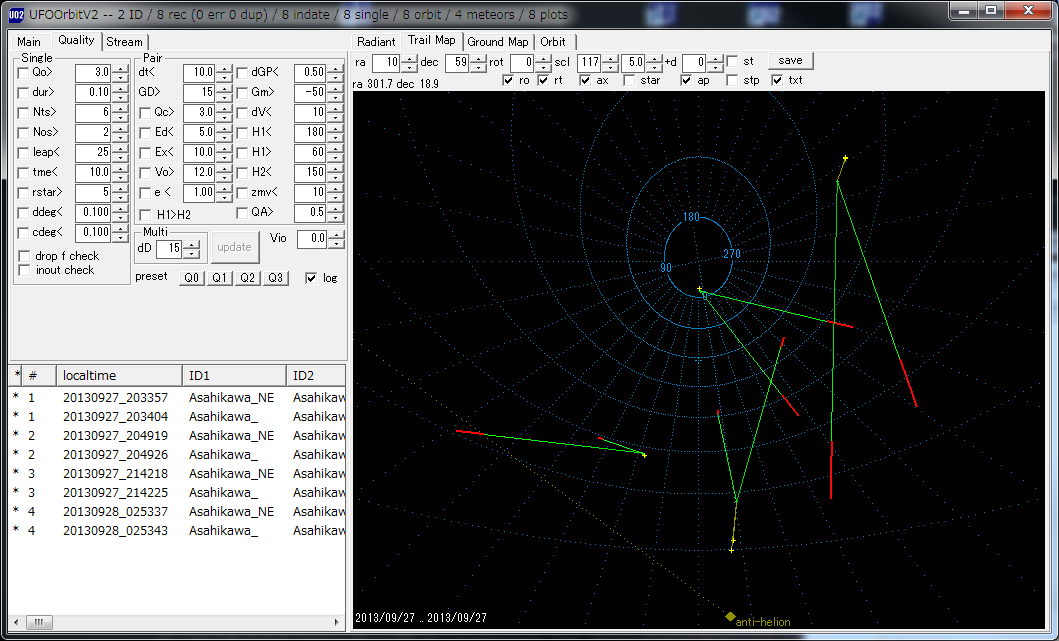Click the anti-helion marker on map

730,616
